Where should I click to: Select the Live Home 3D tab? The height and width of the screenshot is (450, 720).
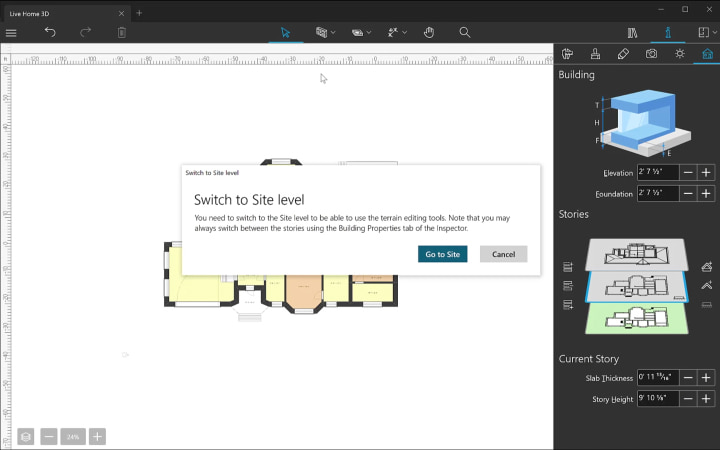(65, 13)
